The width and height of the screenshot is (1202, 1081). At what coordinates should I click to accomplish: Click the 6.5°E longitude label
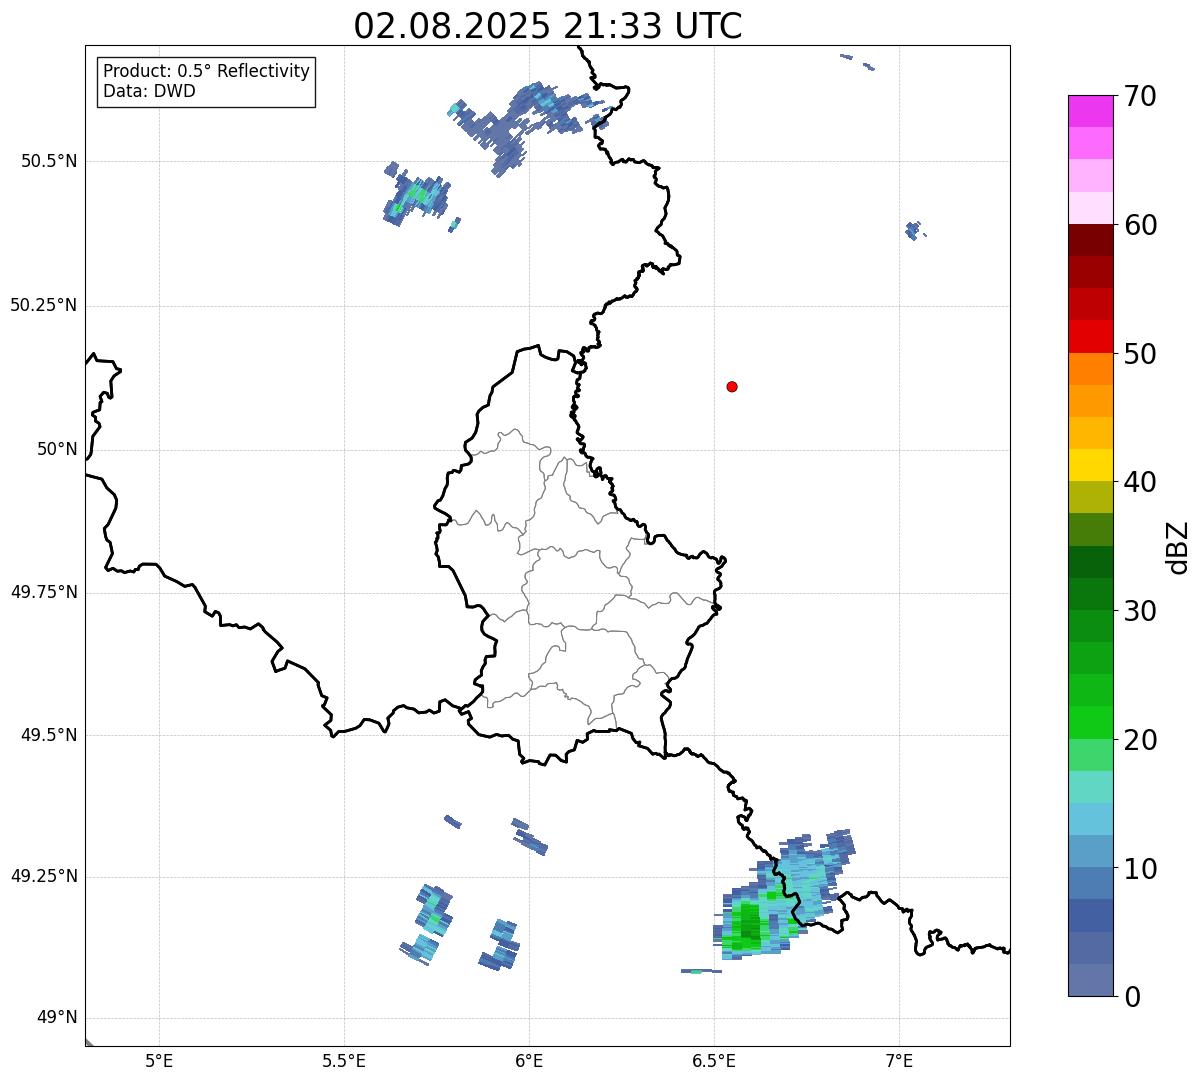(714, 1060)
